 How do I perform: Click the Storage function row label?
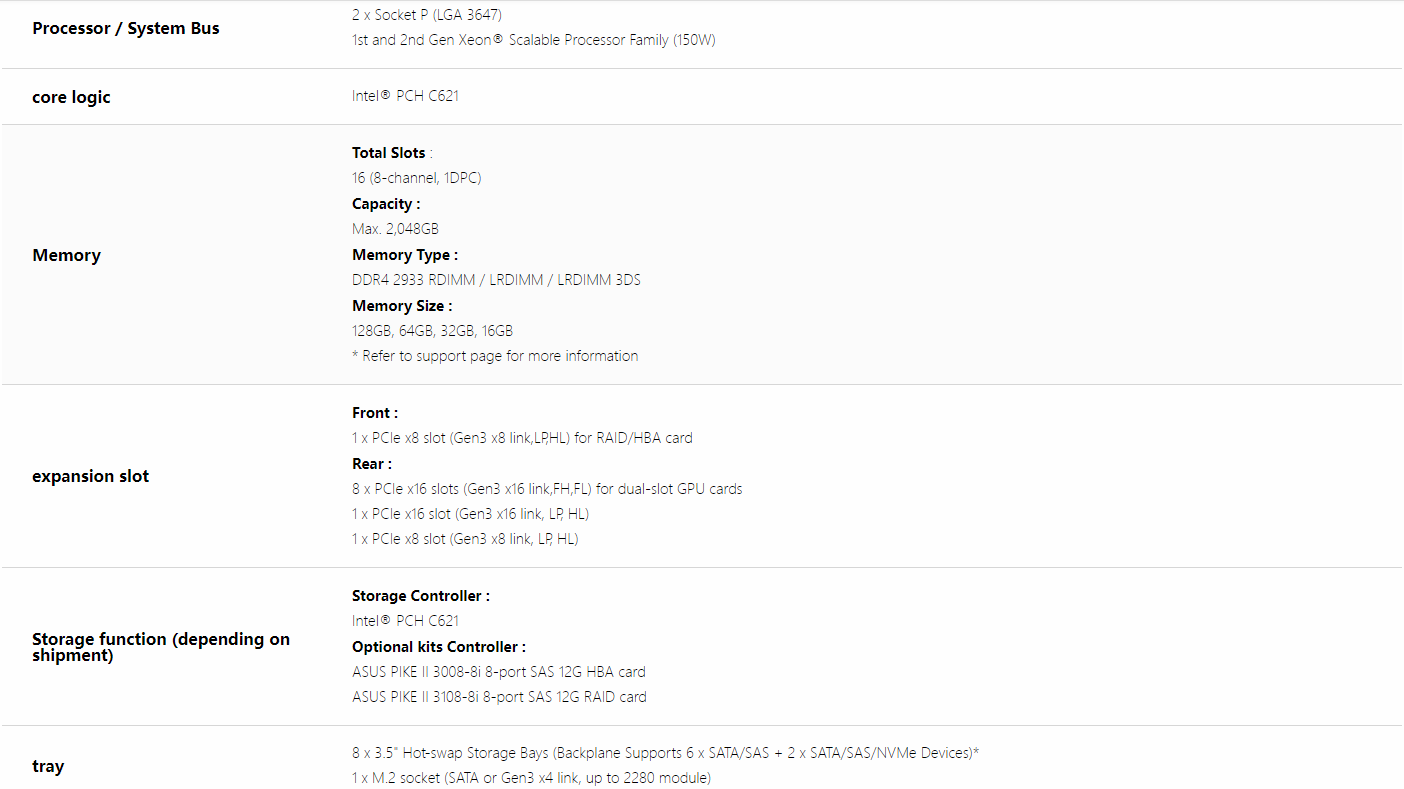160,647
